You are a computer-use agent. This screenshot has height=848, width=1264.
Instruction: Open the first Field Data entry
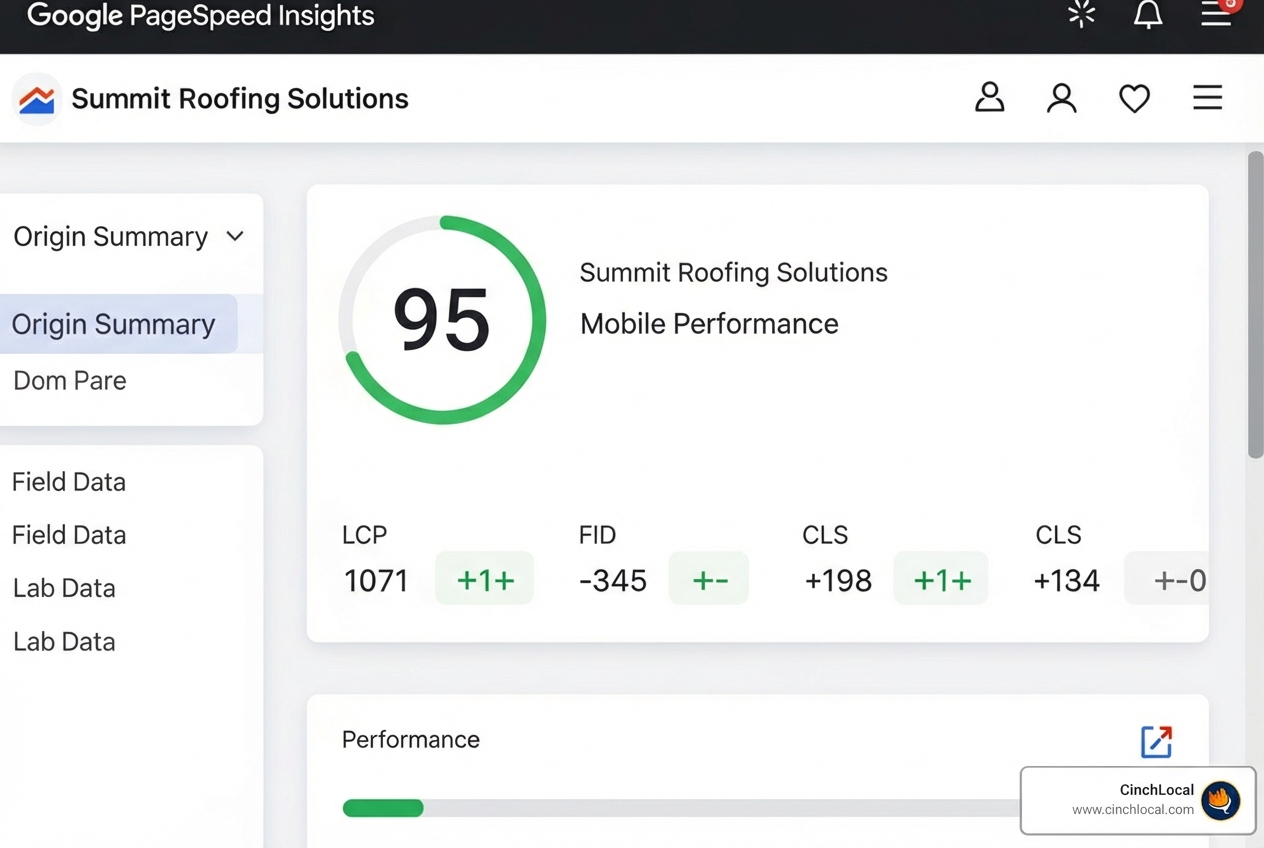tap(69, 482)
